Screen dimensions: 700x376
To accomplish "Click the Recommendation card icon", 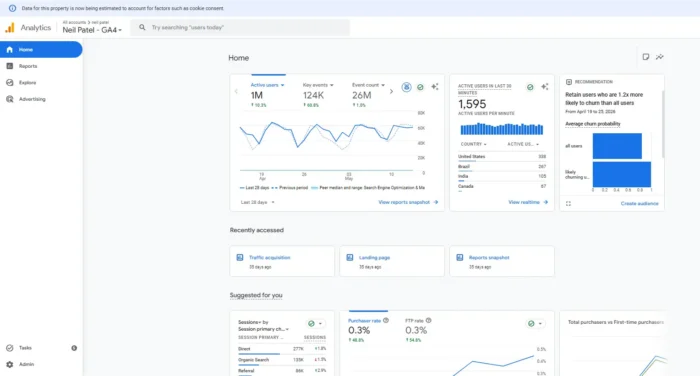I will coord(569,82).
